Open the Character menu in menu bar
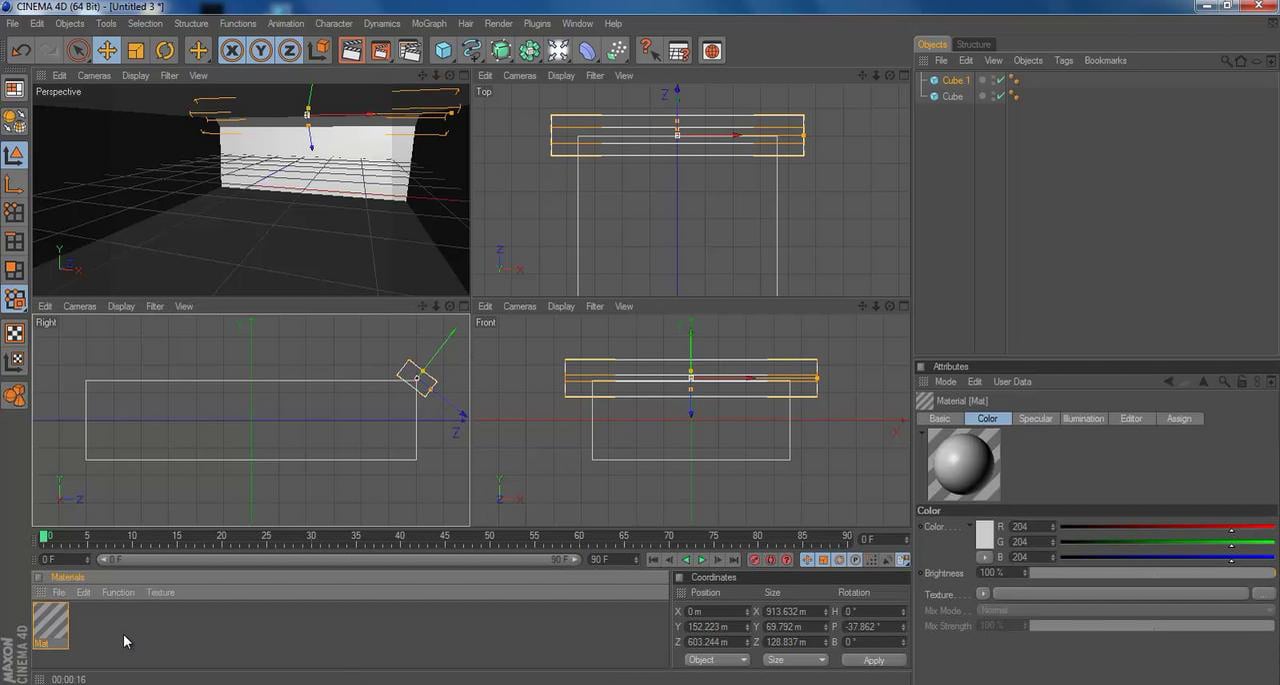 pyautogui.click(x=334, y=23)
